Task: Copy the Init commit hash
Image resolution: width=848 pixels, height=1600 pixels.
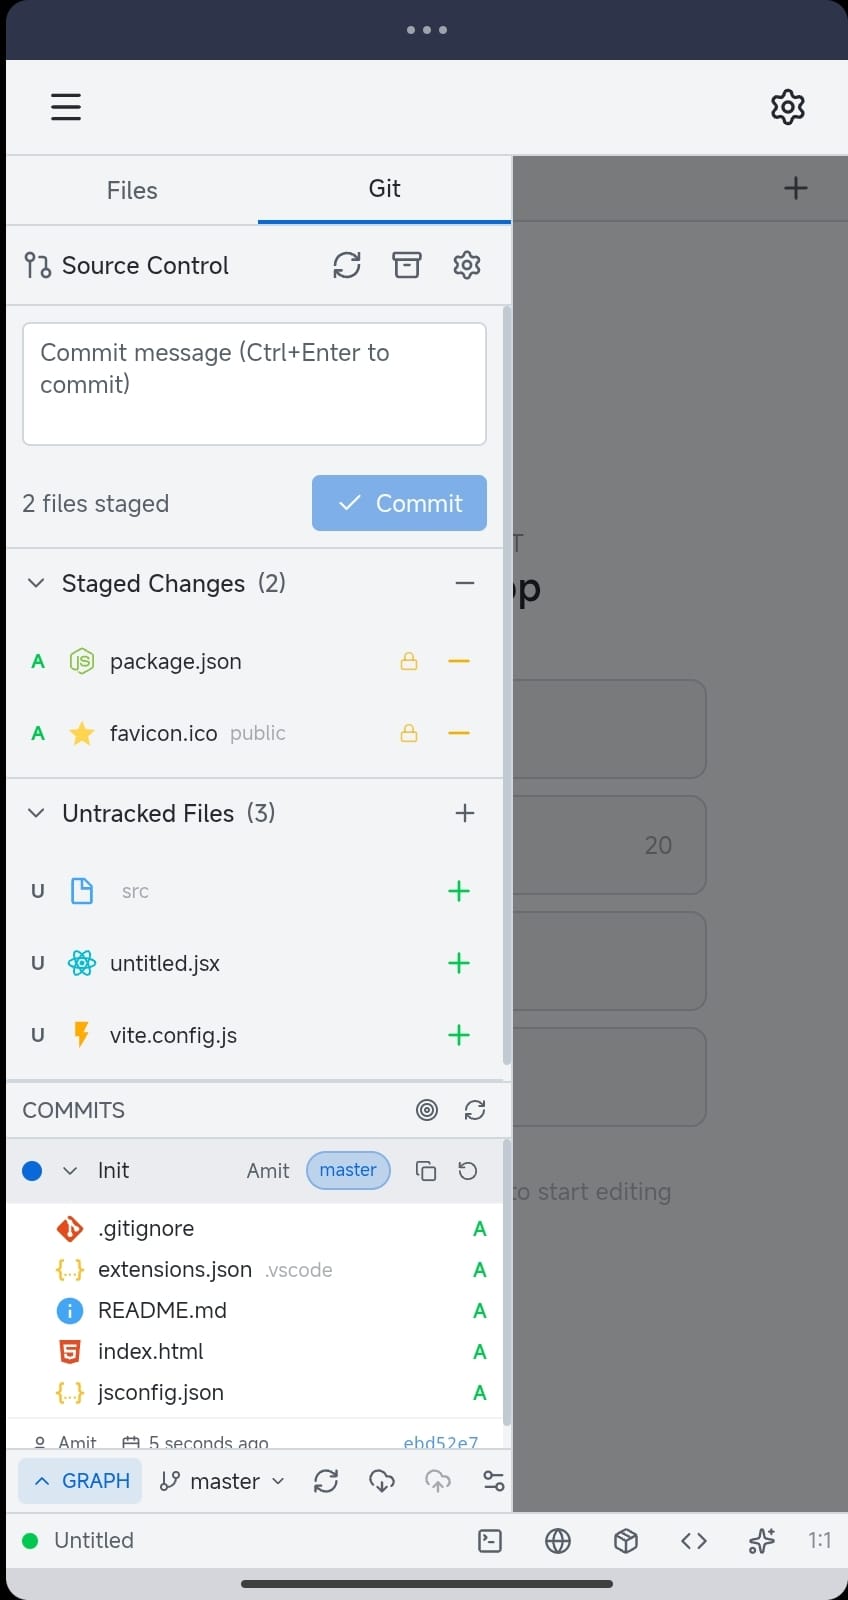Action: pyautogui.click(x=425, y=1170)
